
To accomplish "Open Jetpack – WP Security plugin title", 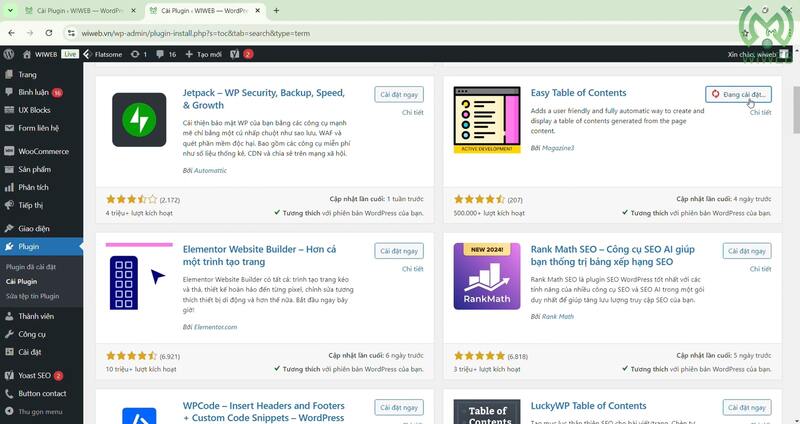I will (x=263, y=99).
